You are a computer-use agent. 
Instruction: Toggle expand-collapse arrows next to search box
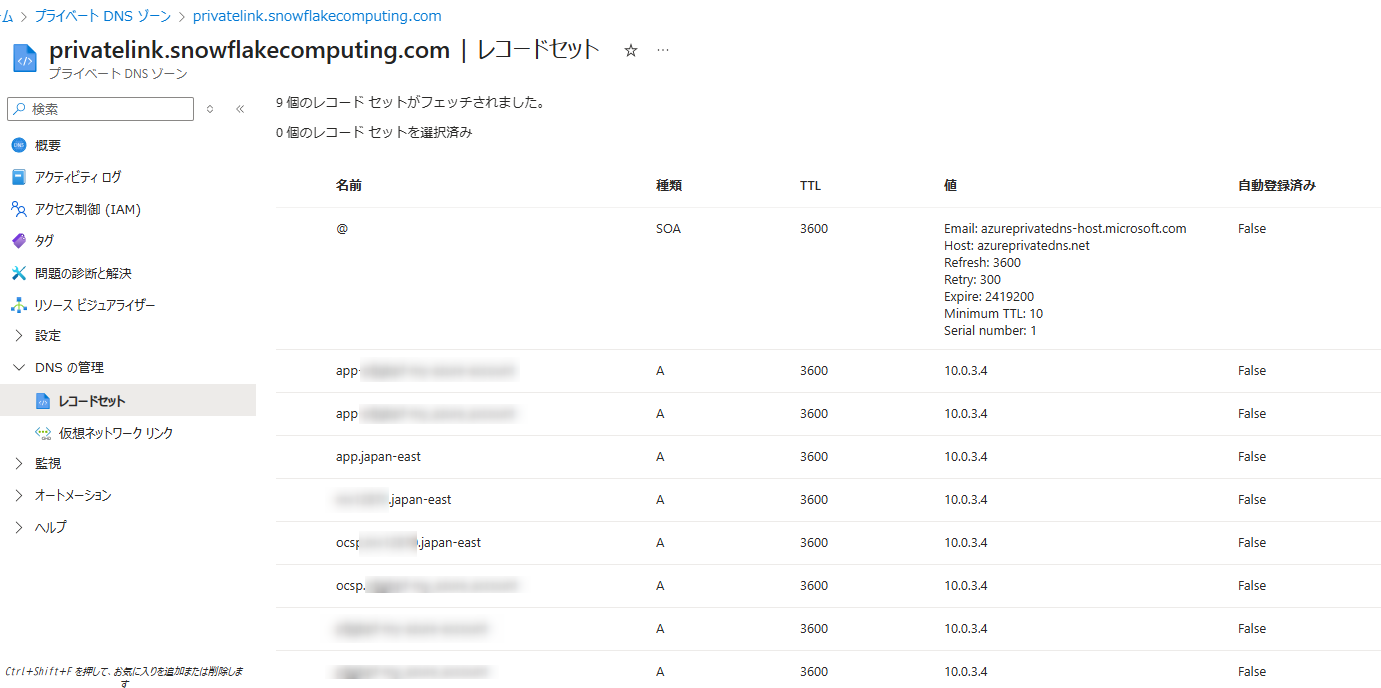coord(210,109)
